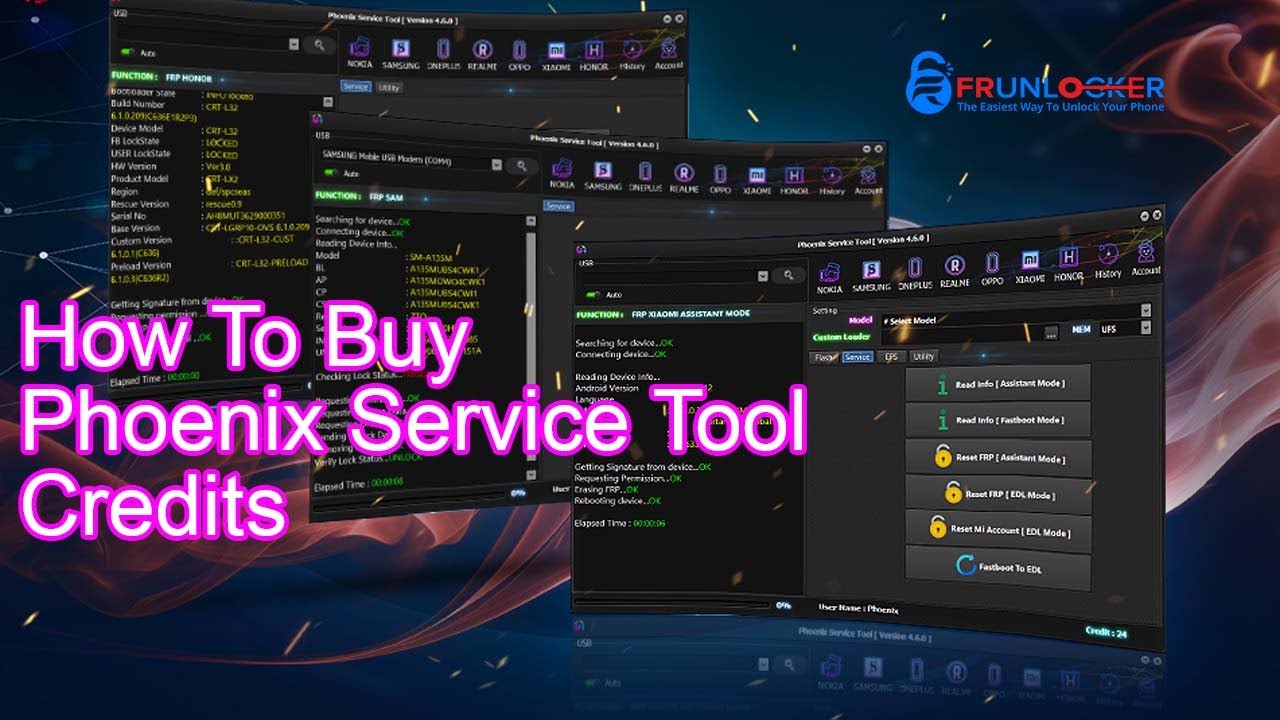Click the FRUNLOCKER logo
The height and width of the screenshot is (720, 1280).
(1035, 82)
